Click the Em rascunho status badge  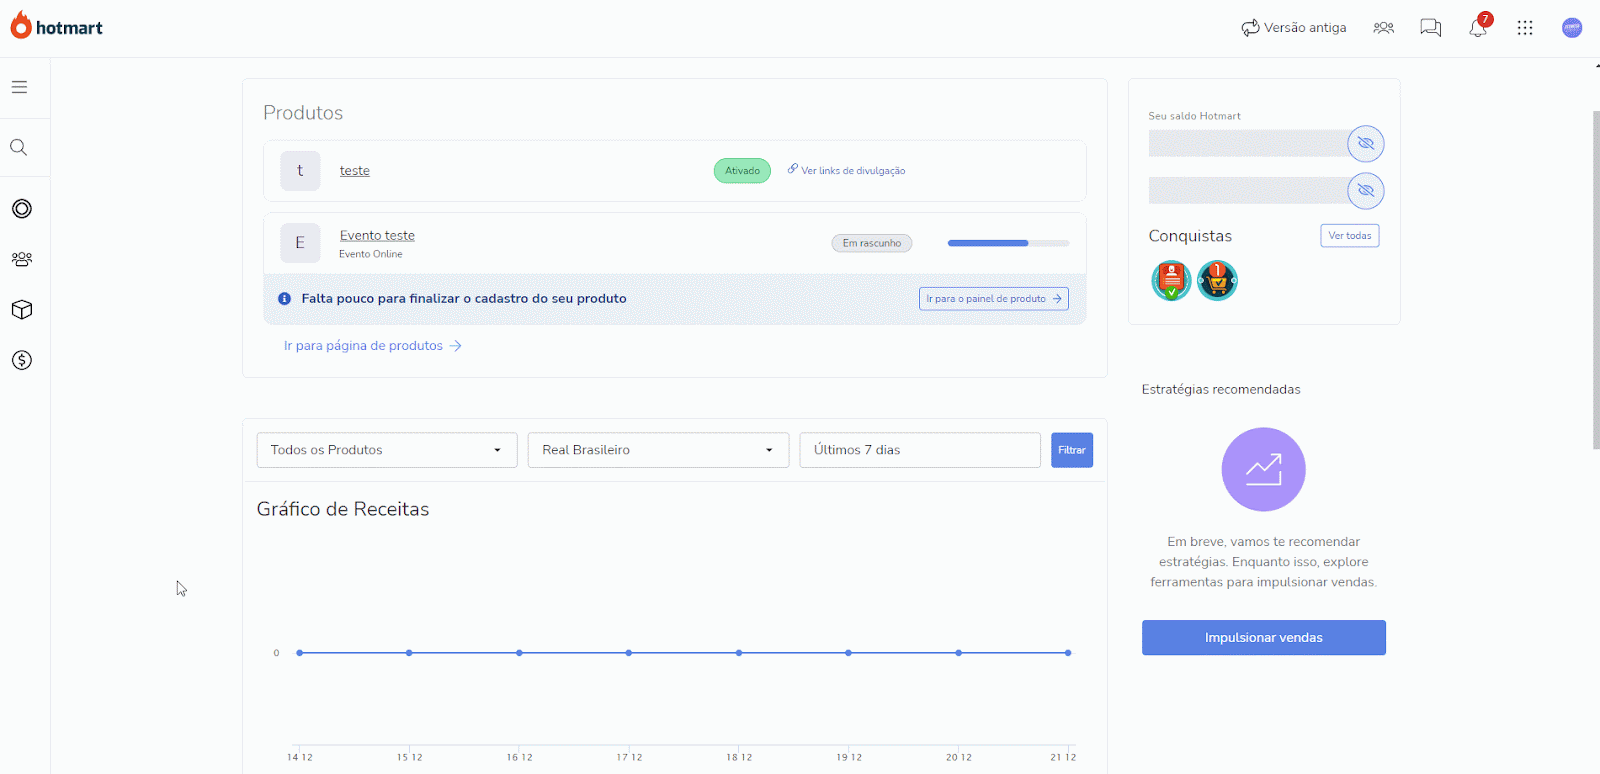coord(872,243)
